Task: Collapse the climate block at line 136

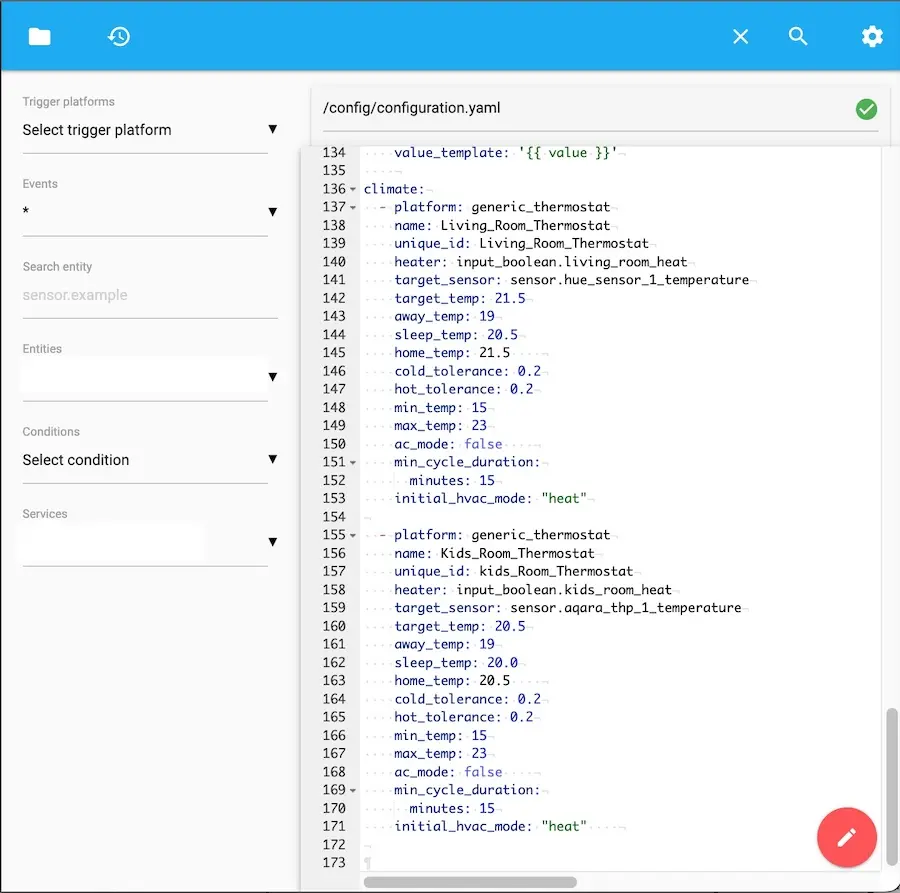Action: 353,190
